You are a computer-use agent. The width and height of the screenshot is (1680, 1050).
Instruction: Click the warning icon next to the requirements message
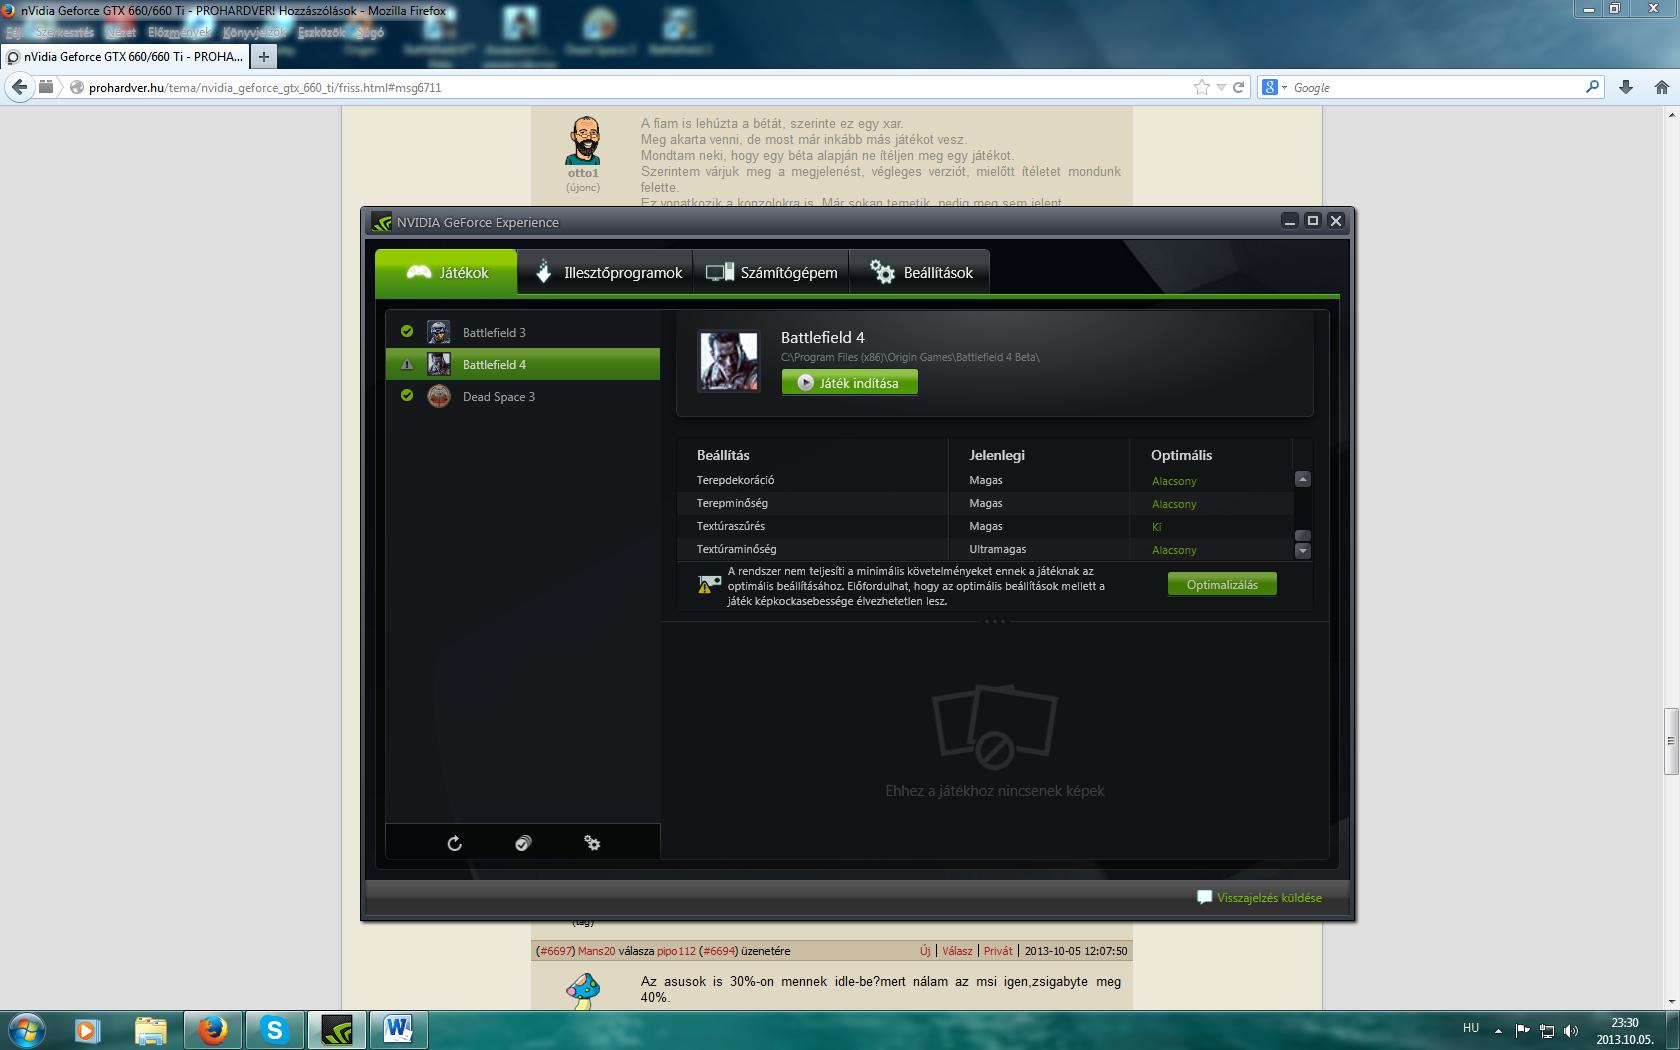click(x=709, y=584)
